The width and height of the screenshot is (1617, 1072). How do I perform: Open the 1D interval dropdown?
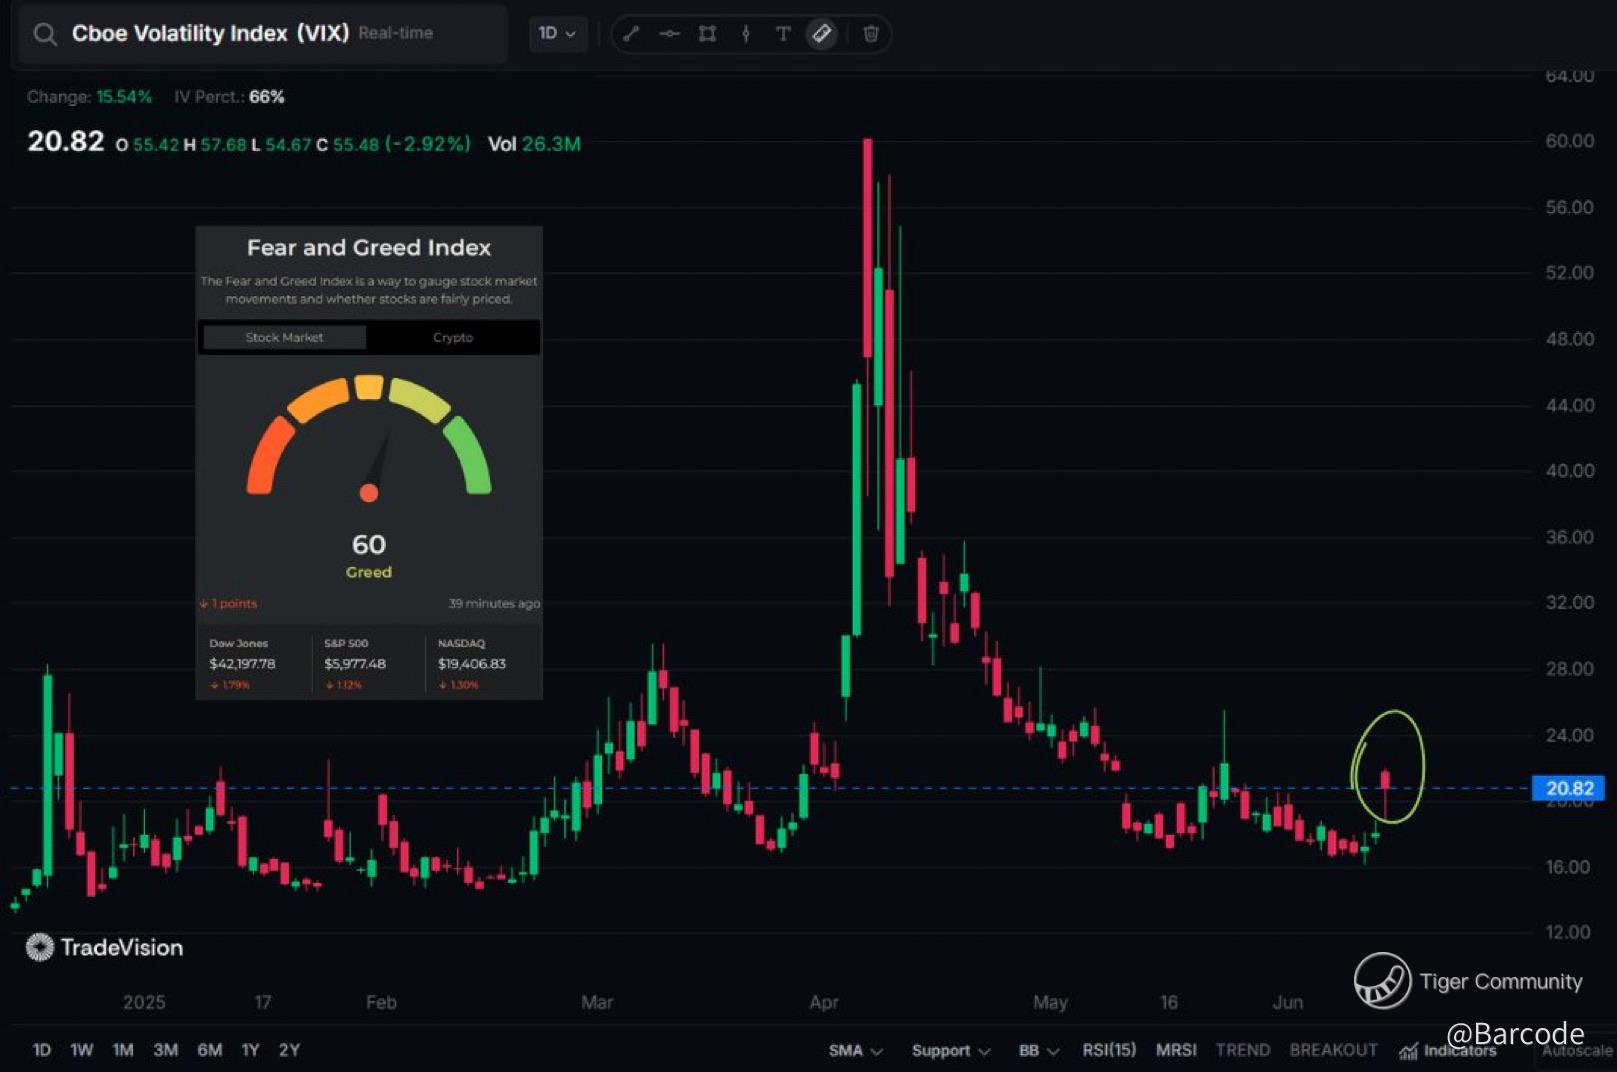pos(557,34)
